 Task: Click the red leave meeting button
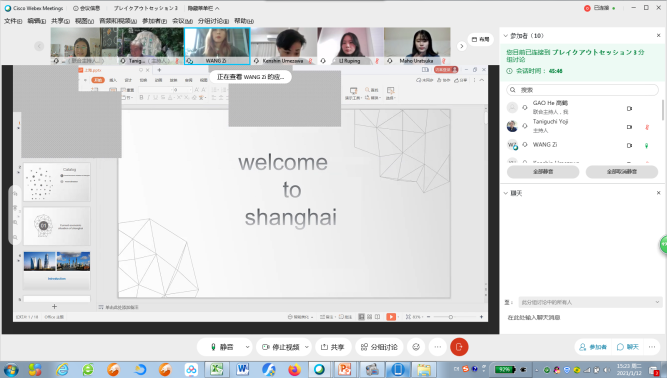tap(459, 347)
